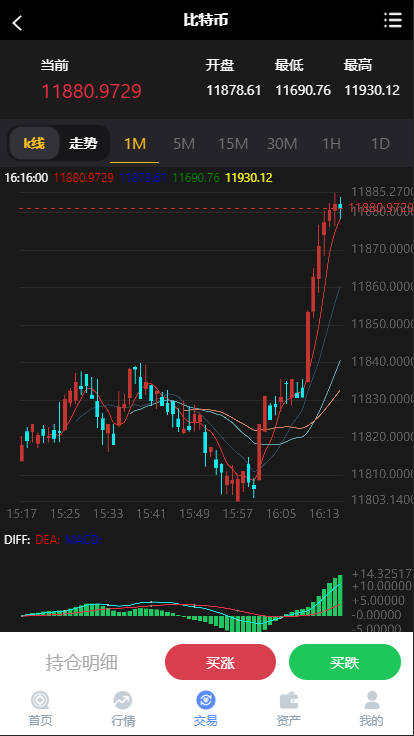Tap the green 买跌 buy-down button

click(x=345, y=662)
